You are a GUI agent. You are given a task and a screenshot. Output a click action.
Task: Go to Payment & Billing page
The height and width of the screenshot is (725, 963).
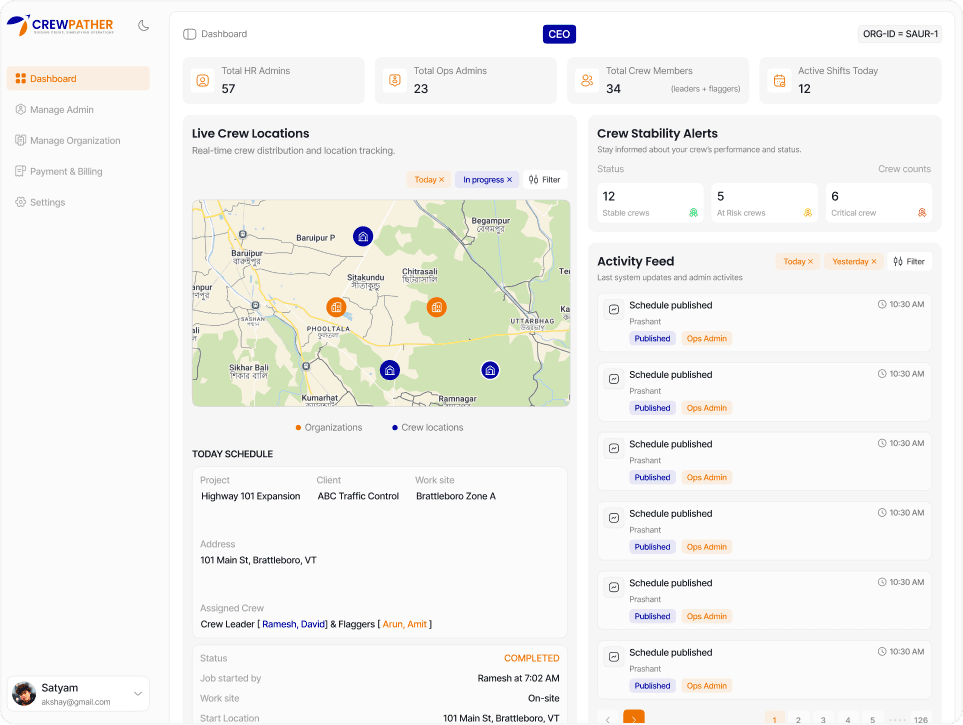[x=66, y=172]
